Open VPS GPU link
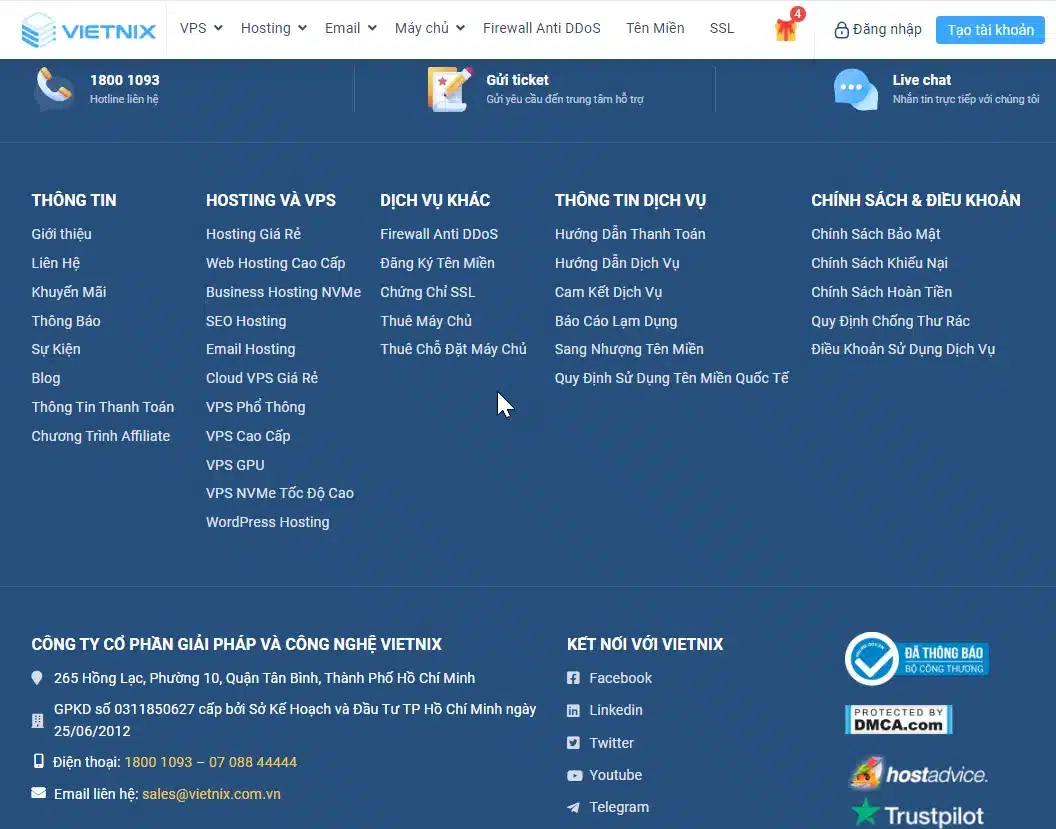This screenshot has width=1056, height=829. pyautogui.click(x=235, y=465)
